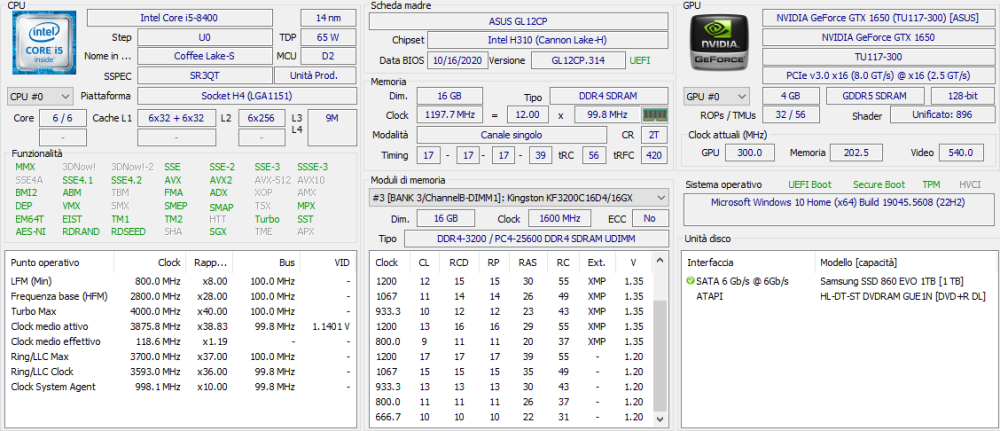Click the 2T command rate field
This screenshot has height=431, width=1000.
click(x=654, y=135)
